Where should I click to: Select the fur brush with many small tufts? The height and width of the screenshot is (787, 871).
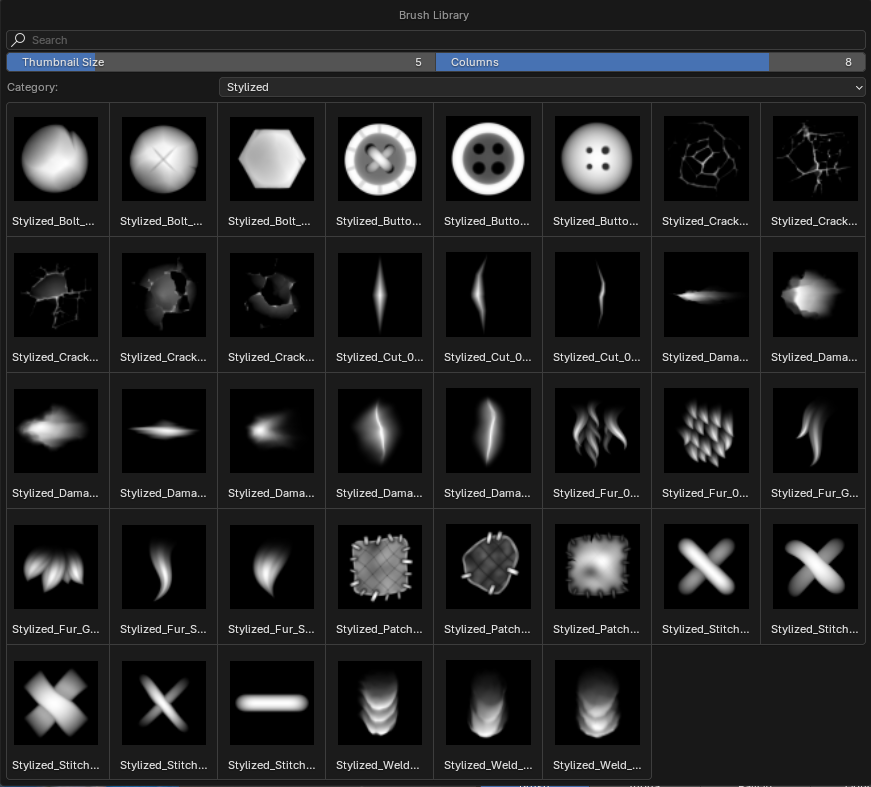(706, 430)
